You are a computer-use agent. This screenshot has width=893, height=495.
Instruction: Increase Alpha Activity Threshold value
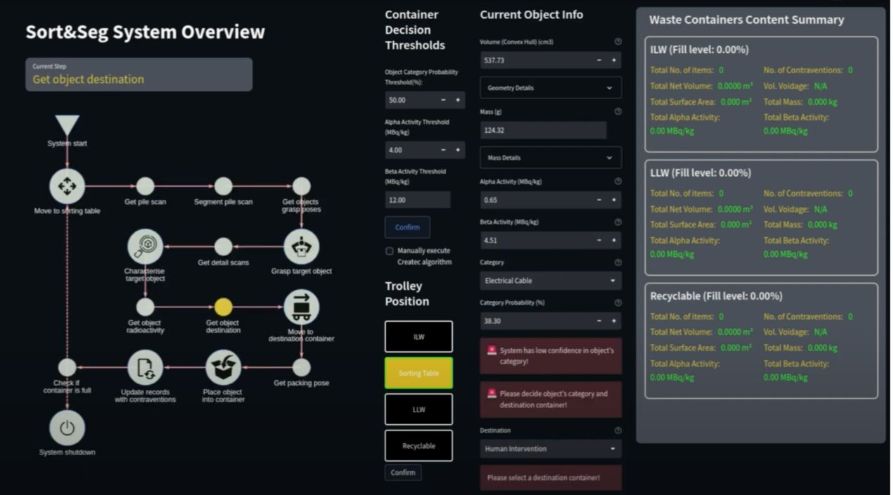pyautogui.click(x=458, y=150)
